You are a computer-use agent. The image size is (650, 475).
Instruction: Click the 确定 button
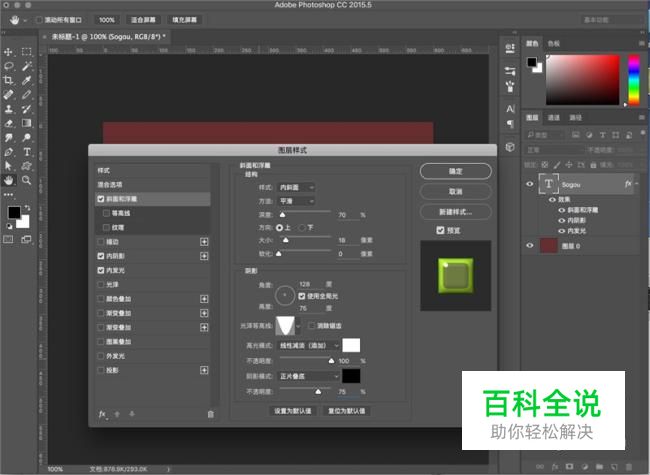point(456,171)
